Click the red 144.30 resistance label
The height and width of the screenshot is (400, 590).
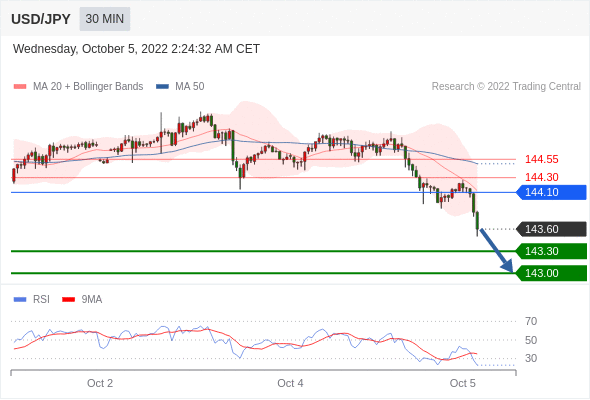click(541, 177)
